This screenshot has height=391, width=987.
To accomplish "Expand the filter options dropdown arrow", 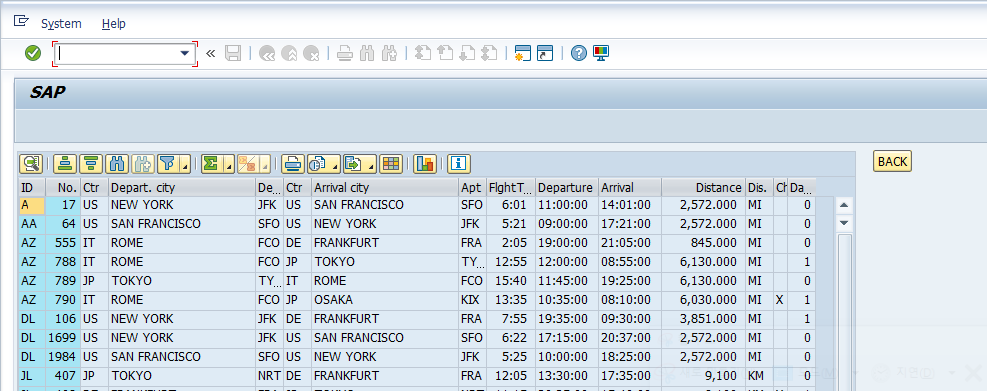I will click(x=185, y=164).
